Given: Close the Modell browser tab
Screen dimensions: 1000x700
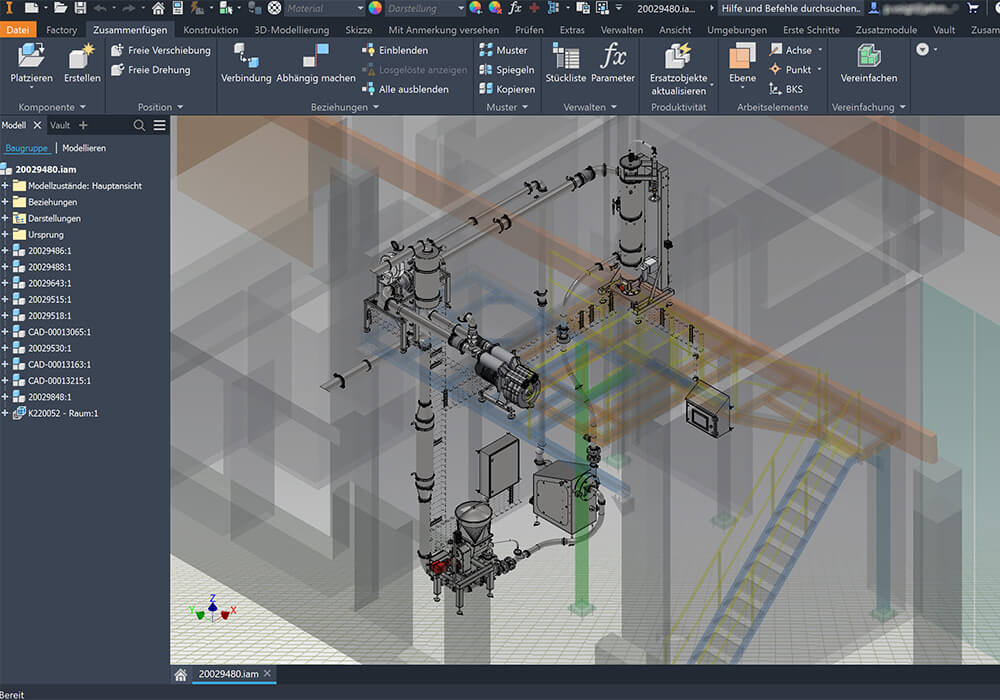Looking at the screenshot, I should pyautogui.click(x=37, y=126).
